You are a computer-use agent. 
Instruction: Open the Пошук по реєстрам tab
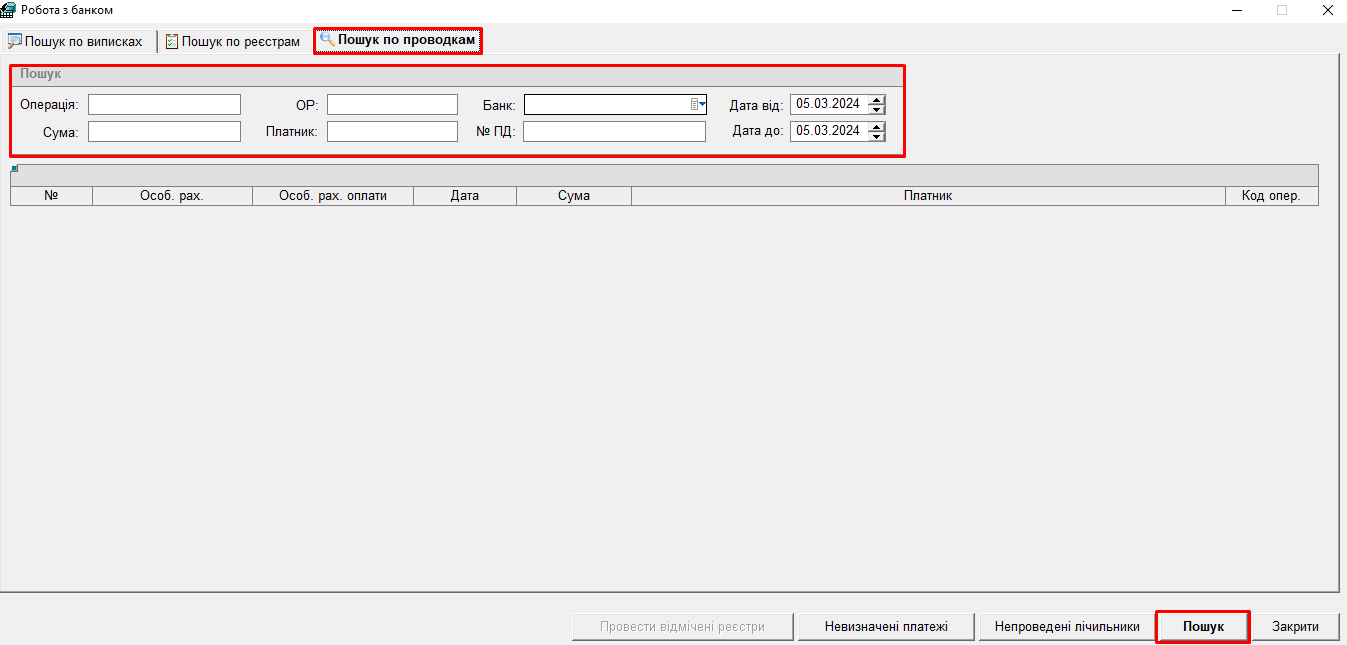point(232,42)
